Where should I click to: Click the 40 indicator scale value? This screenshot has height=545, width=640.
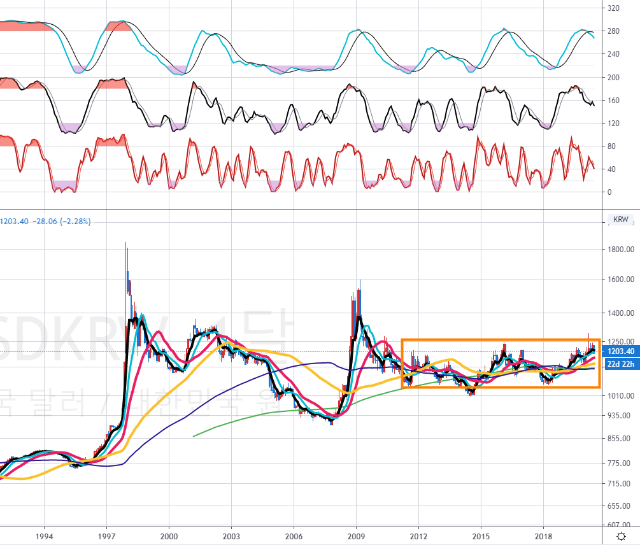[x=611, y=169]
